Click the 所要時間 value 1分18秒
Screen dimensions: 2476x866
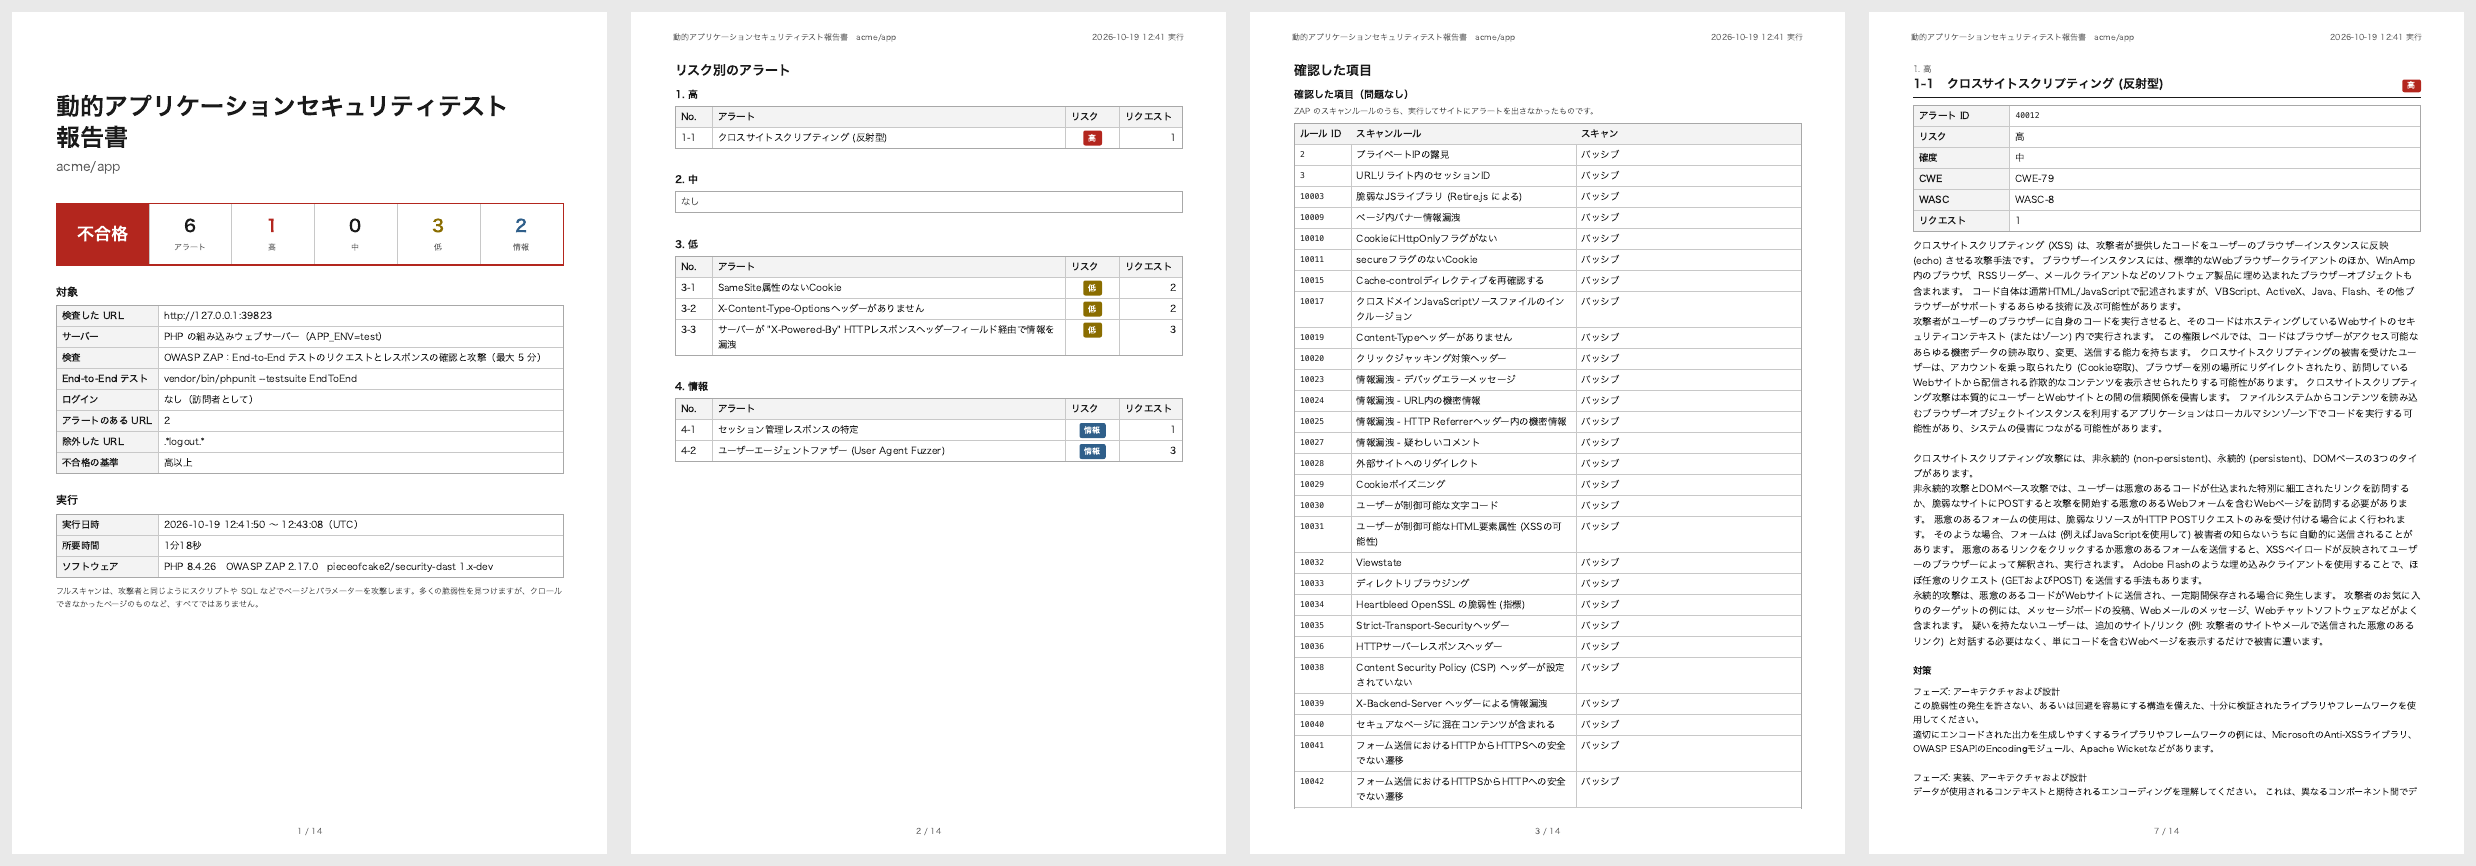[x=183, y=545]
